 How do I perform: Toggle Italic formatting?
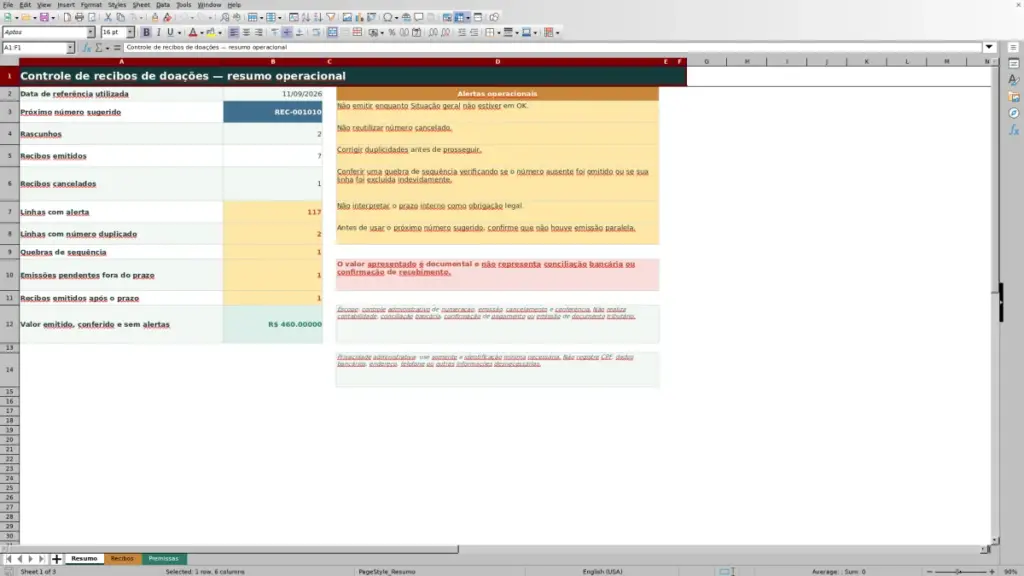point(158,33)
